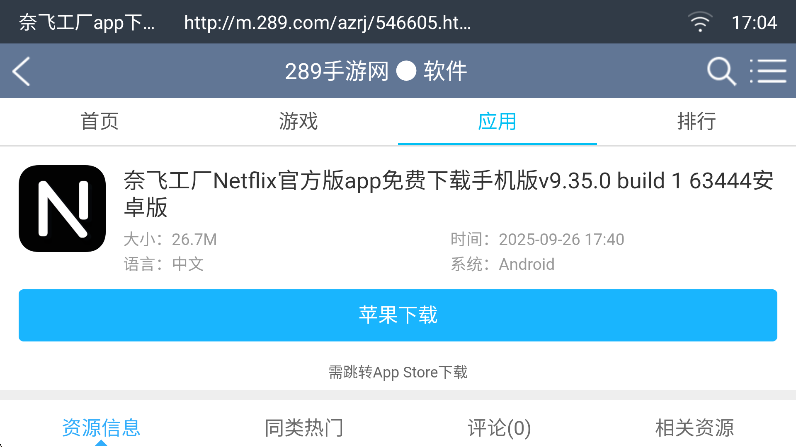Select the 应用 tab

[498, 121]
